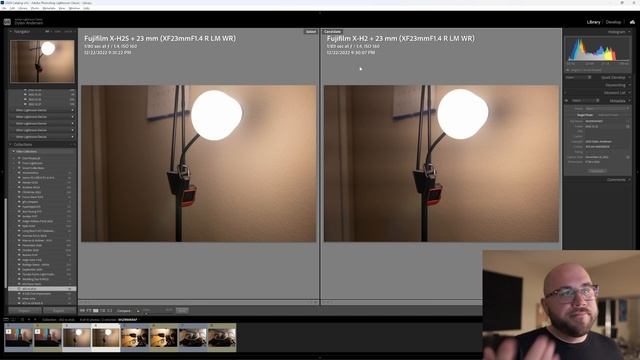This screenshot has height=360, width=640.
Task: Click Selected Photos tab in Metadata panel
Action: [x=608, y=115]
